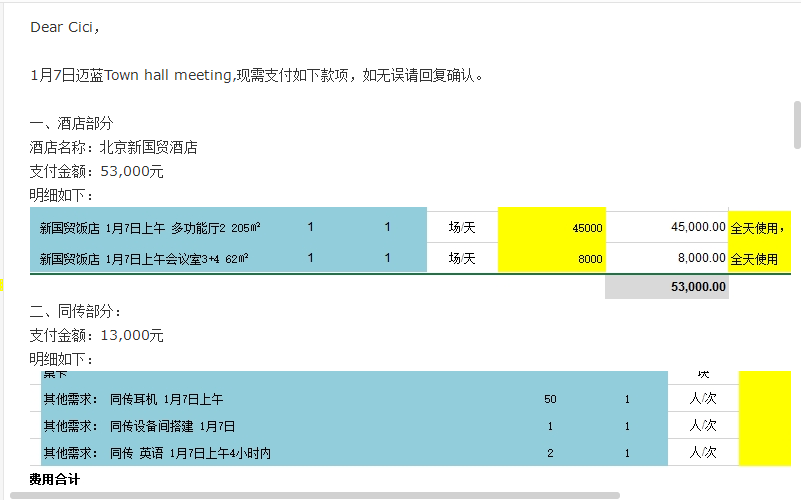
Task: Click the 同传 英语 4小时内 cell
Action: pos(190,453)
